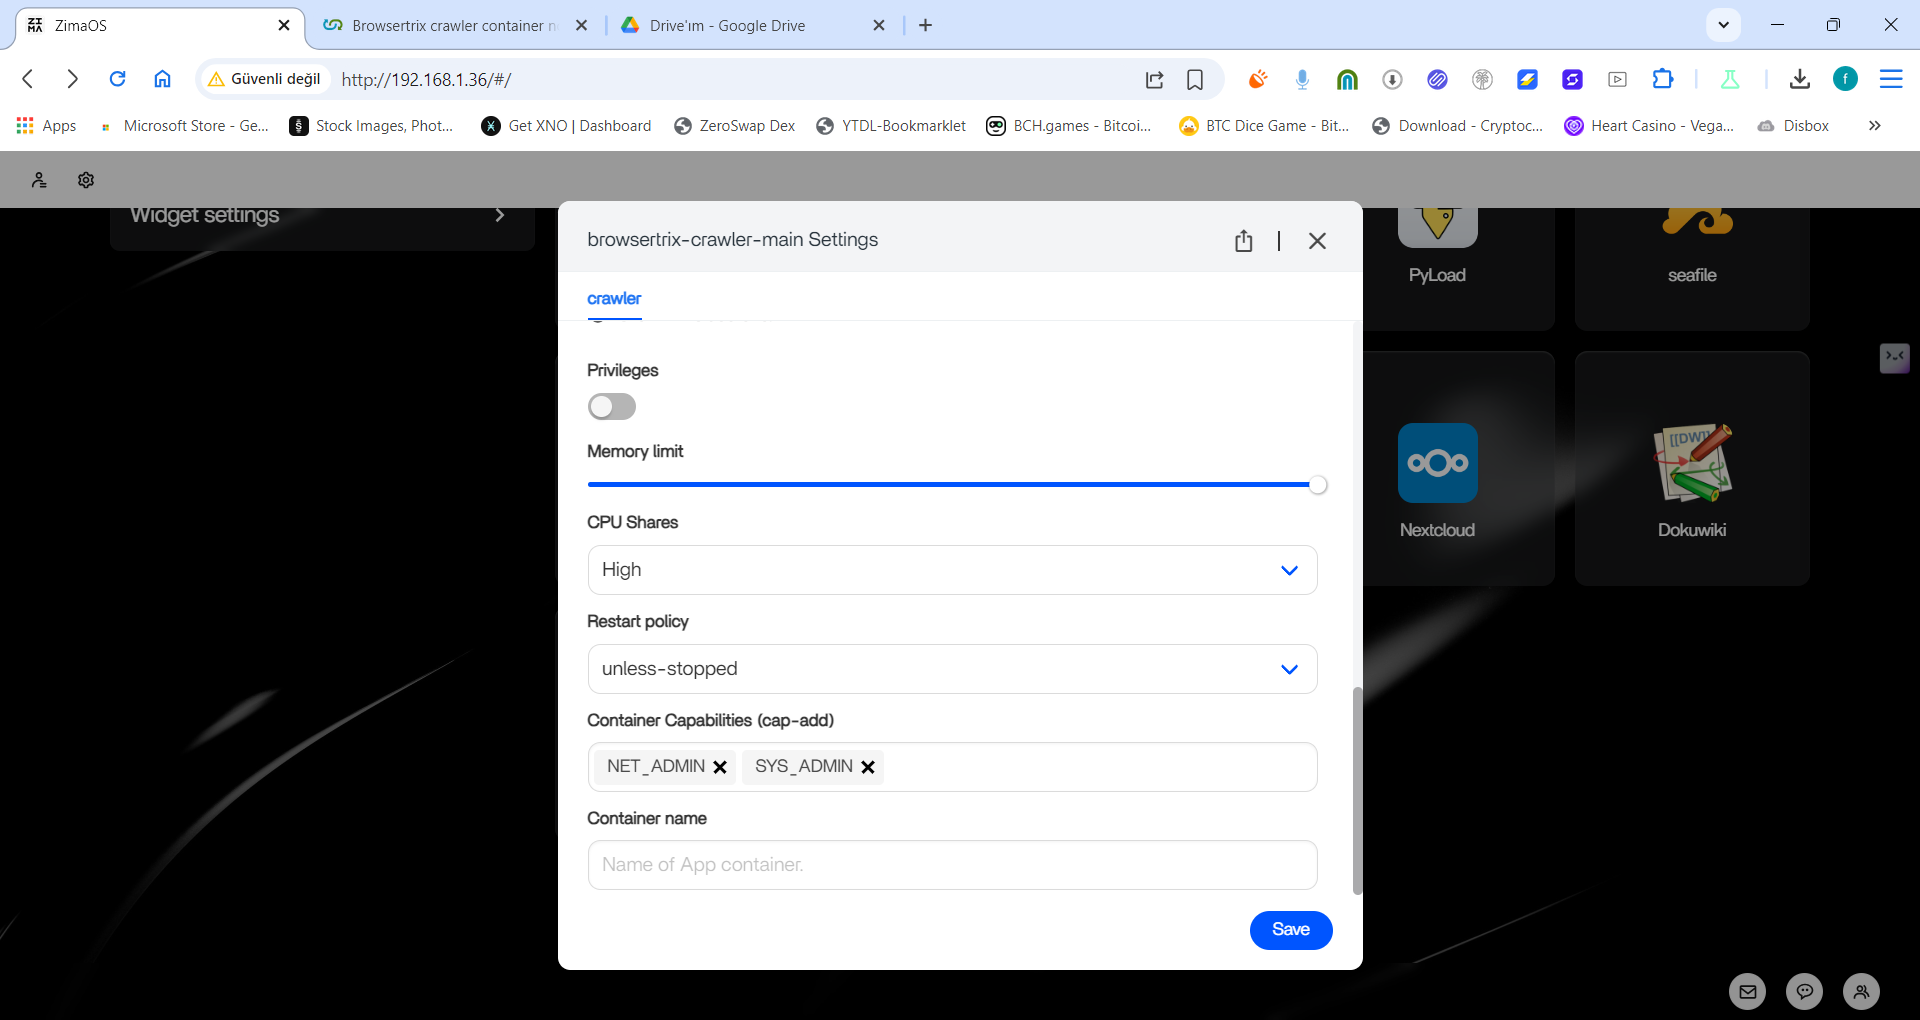This screenshot has height=1020, width=1920.
Task: Expand the Widget settings chevron
Action: (x=500, y=215)
